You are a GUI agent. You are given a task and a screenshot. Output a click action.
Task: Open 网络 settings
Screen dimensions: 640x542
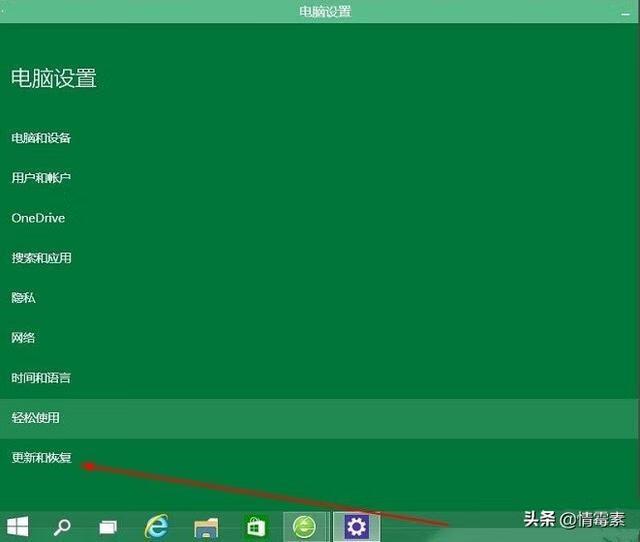coord(23,338)
